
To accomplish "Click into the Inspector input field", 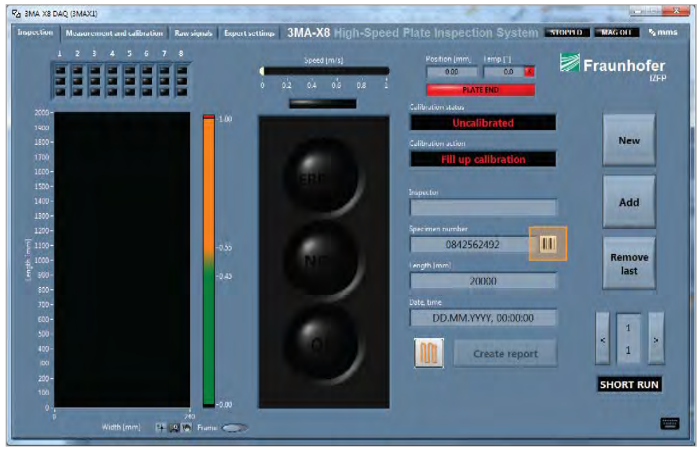I will (x=483, y=207).
